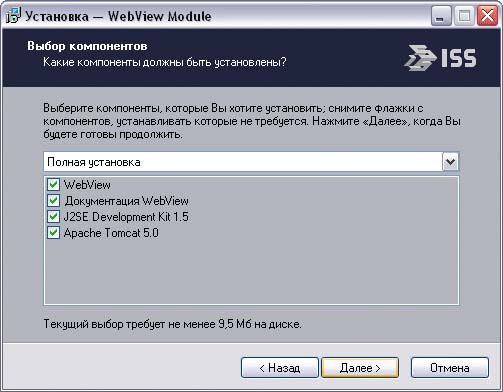This screenshot has height=392, width=503.
Task: Toggle the Документация WebView checkbox
Action: click(53, 201)
